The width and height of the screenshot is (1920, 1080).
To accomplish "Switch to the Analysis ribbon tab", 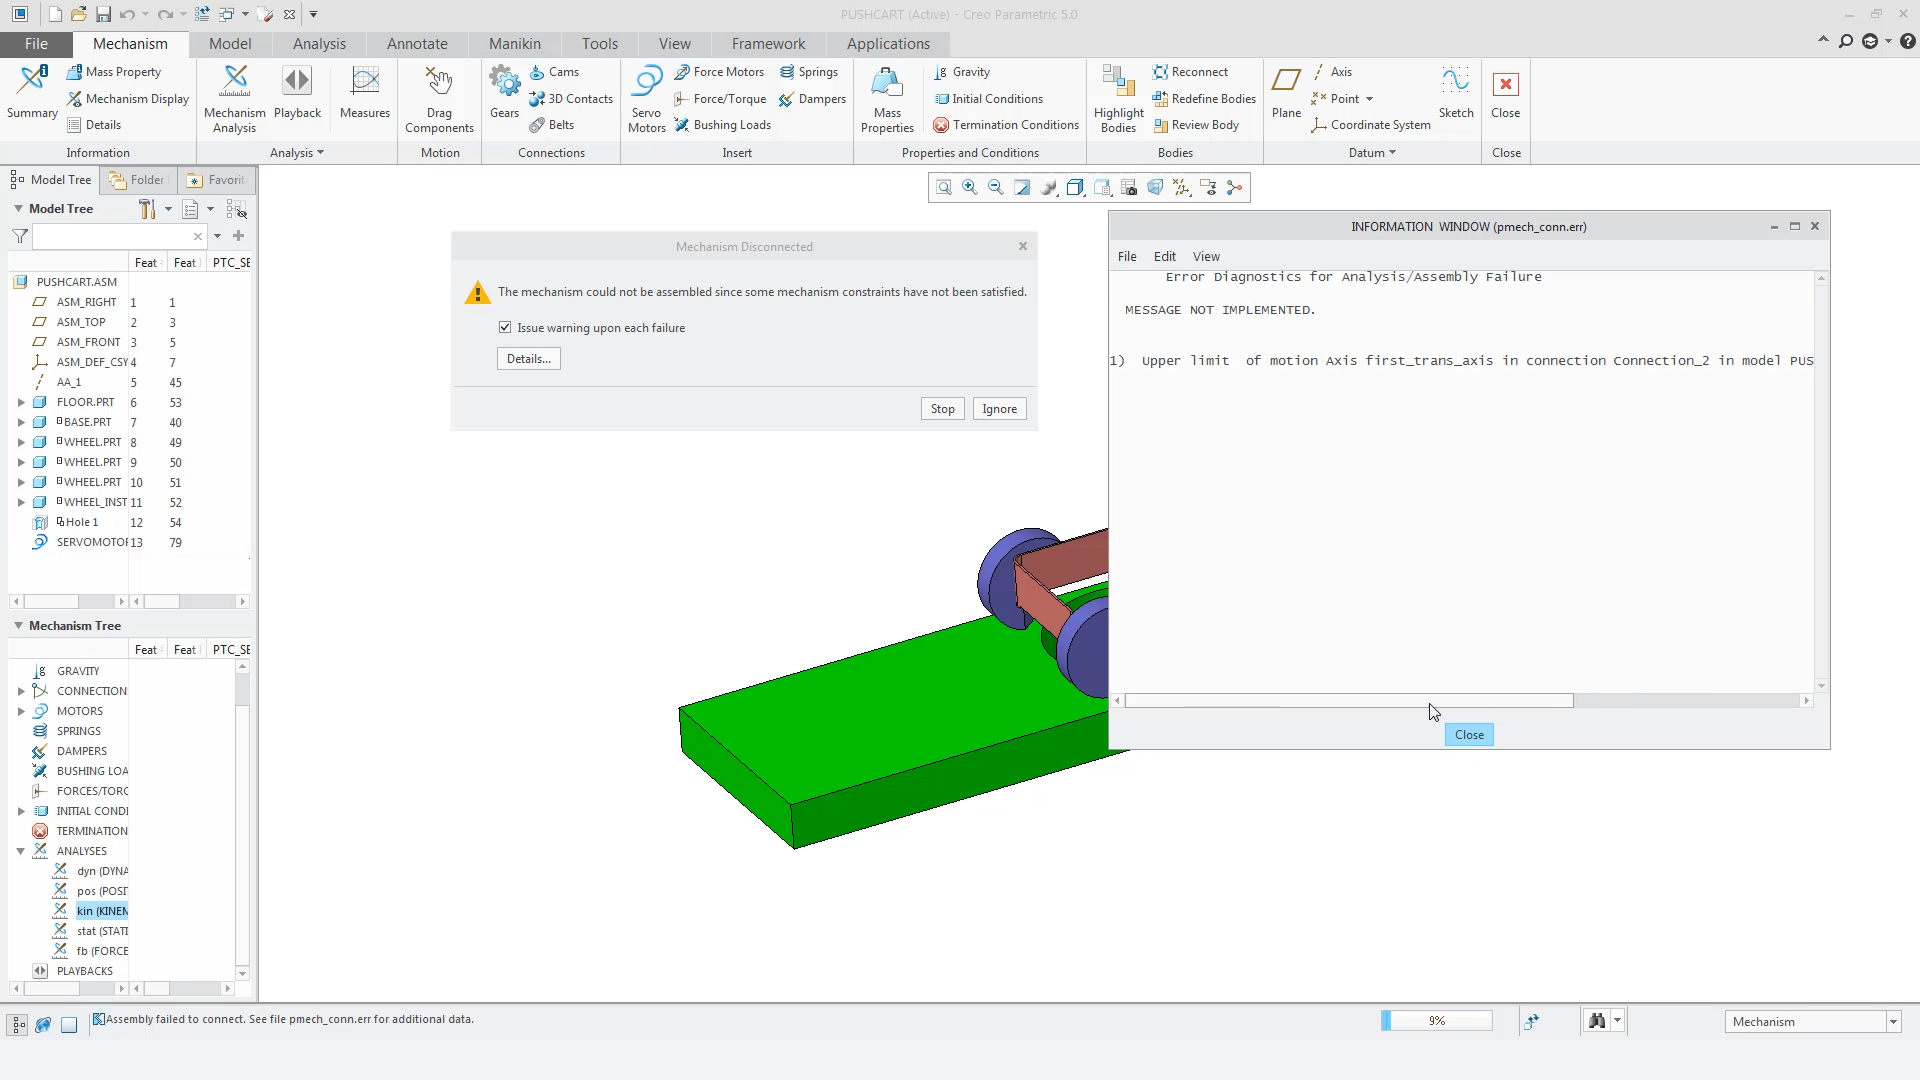I will point(319,44).
